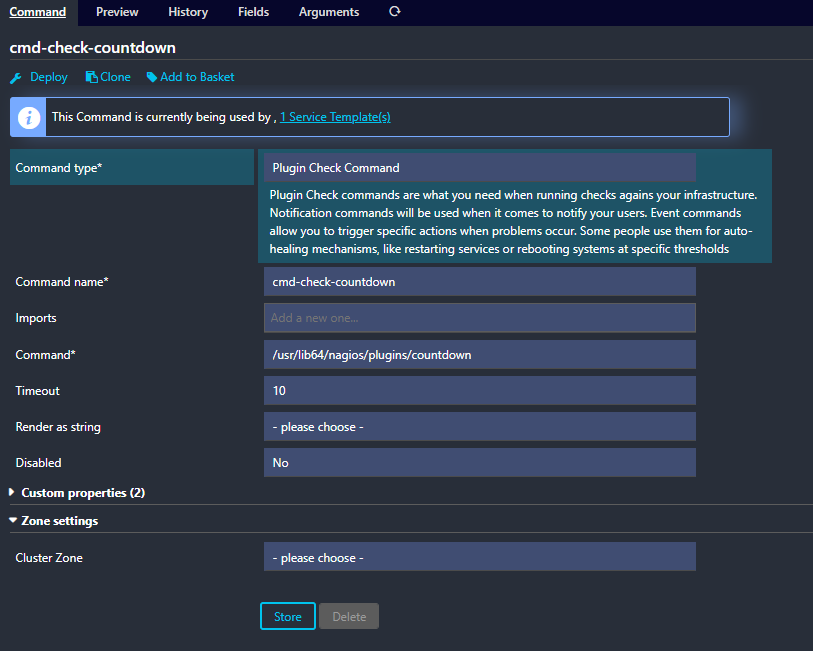Open the Disabled dropdown showing No

pos(479,463)
